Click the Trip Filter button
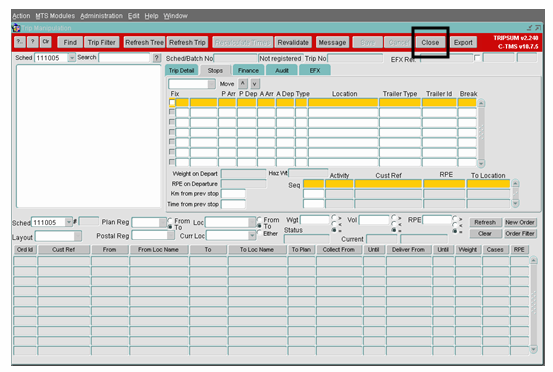The width and height of the screenshot is (553, 372). tap(102, 42)
